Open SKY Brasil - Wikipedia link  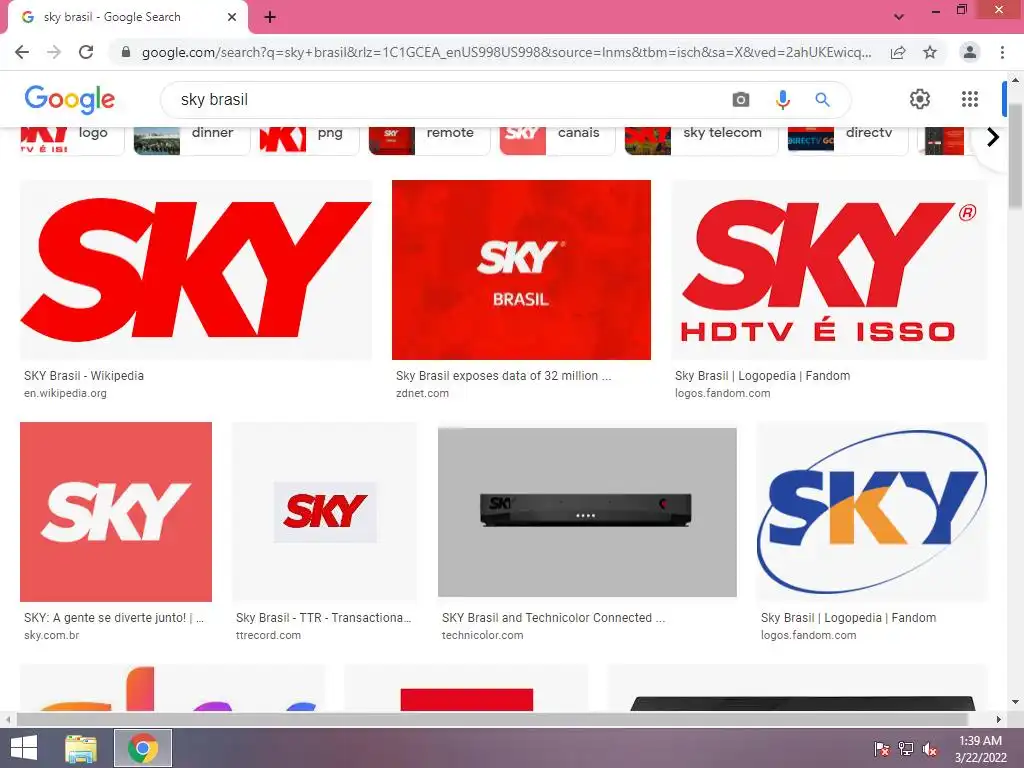coord(84,376)
